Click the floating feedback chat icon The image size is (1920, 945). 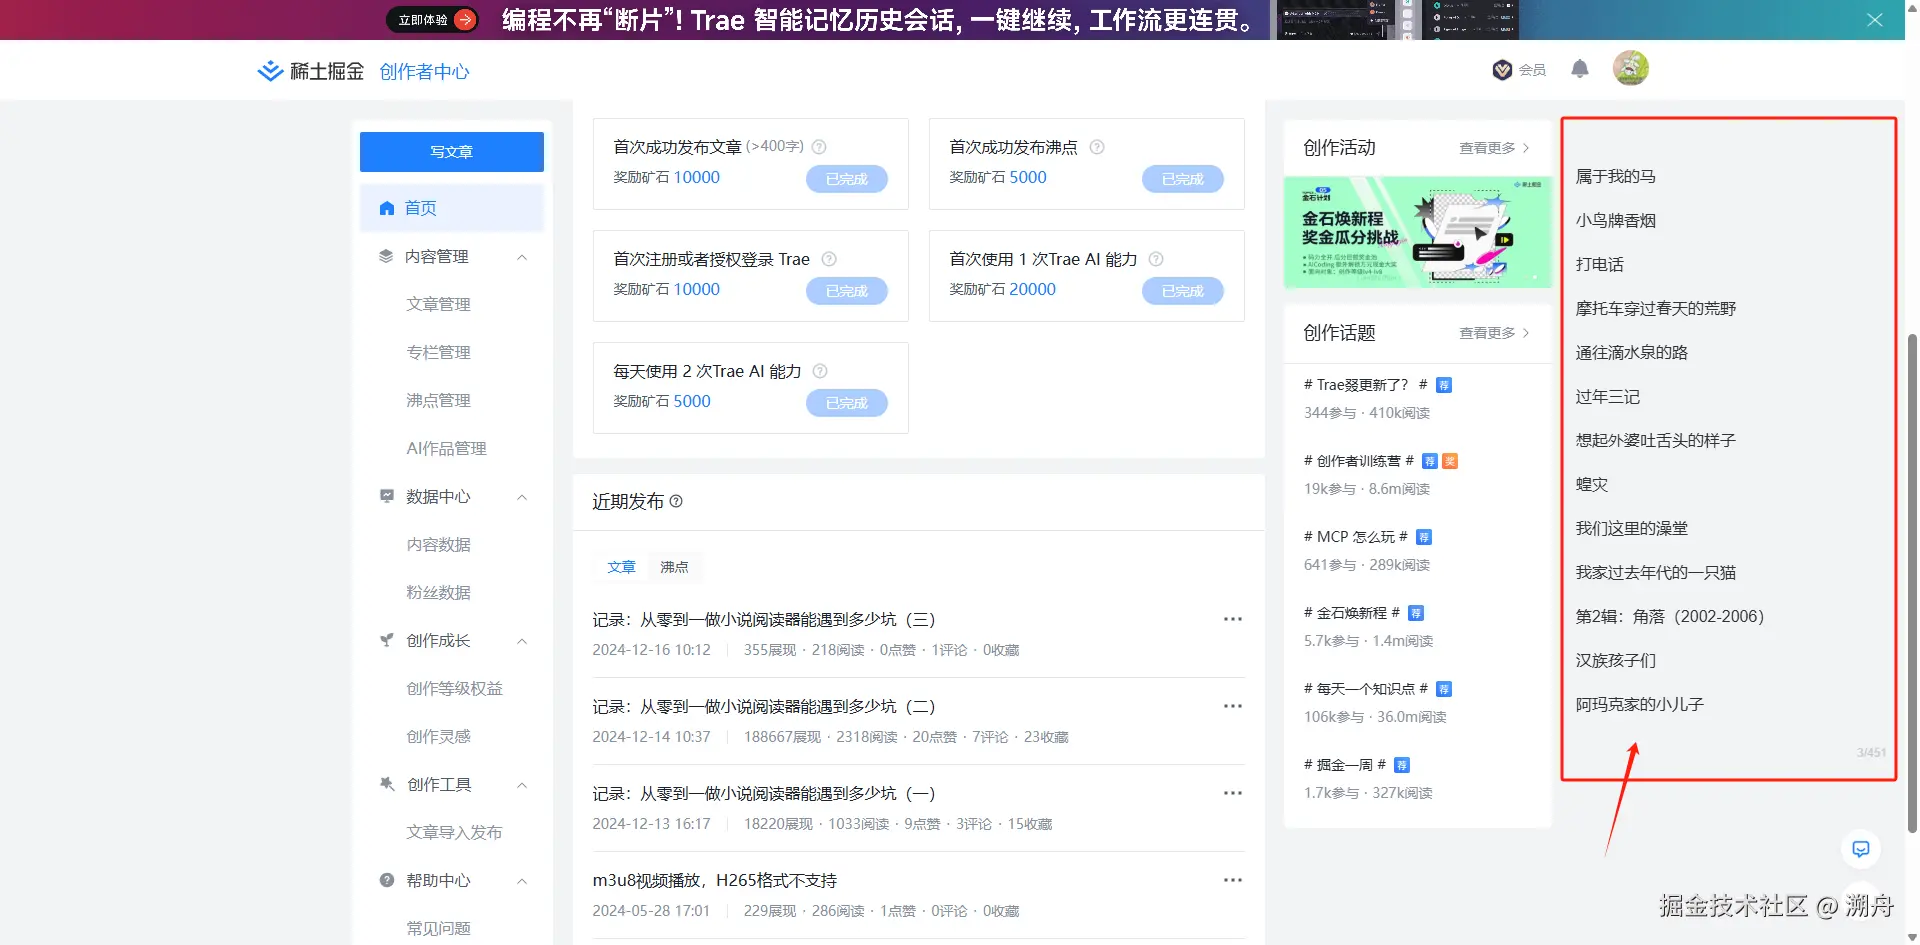point(1861,849)
